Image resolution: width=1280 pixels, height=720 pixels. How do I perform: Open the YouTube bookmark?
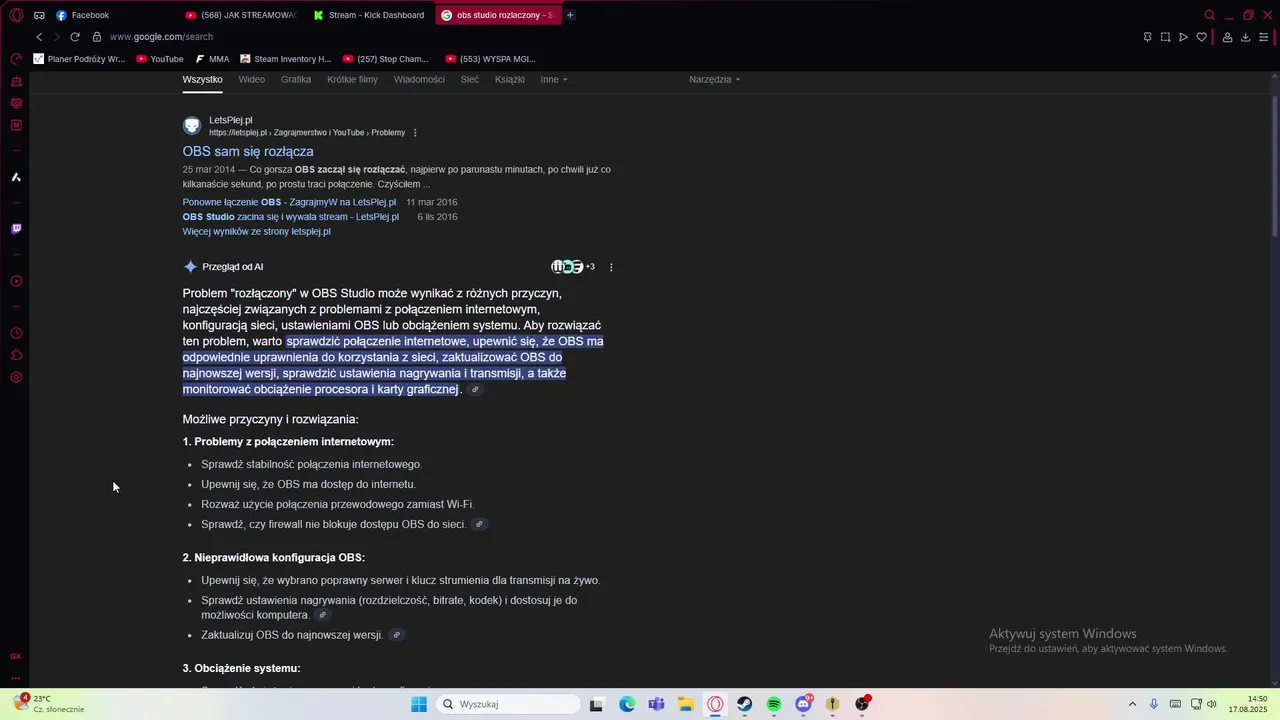point(160,59)
